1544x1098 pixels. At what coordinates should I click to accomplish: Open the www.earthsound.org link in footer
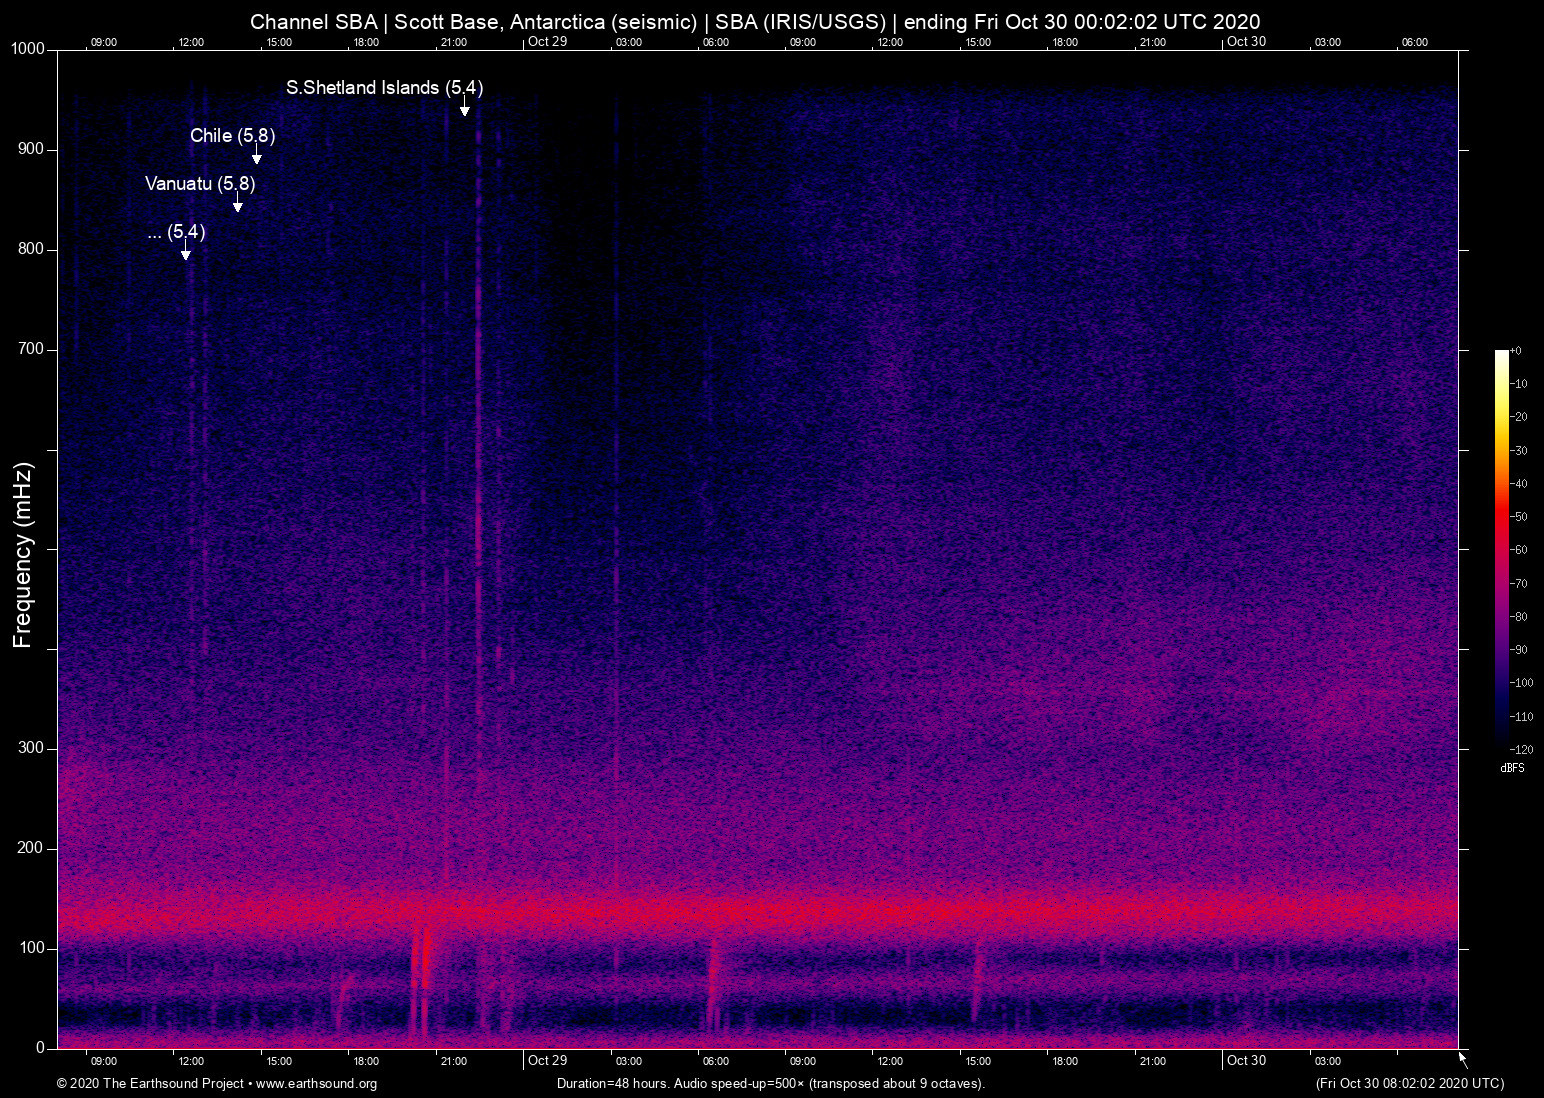(x=316, y=1084)
